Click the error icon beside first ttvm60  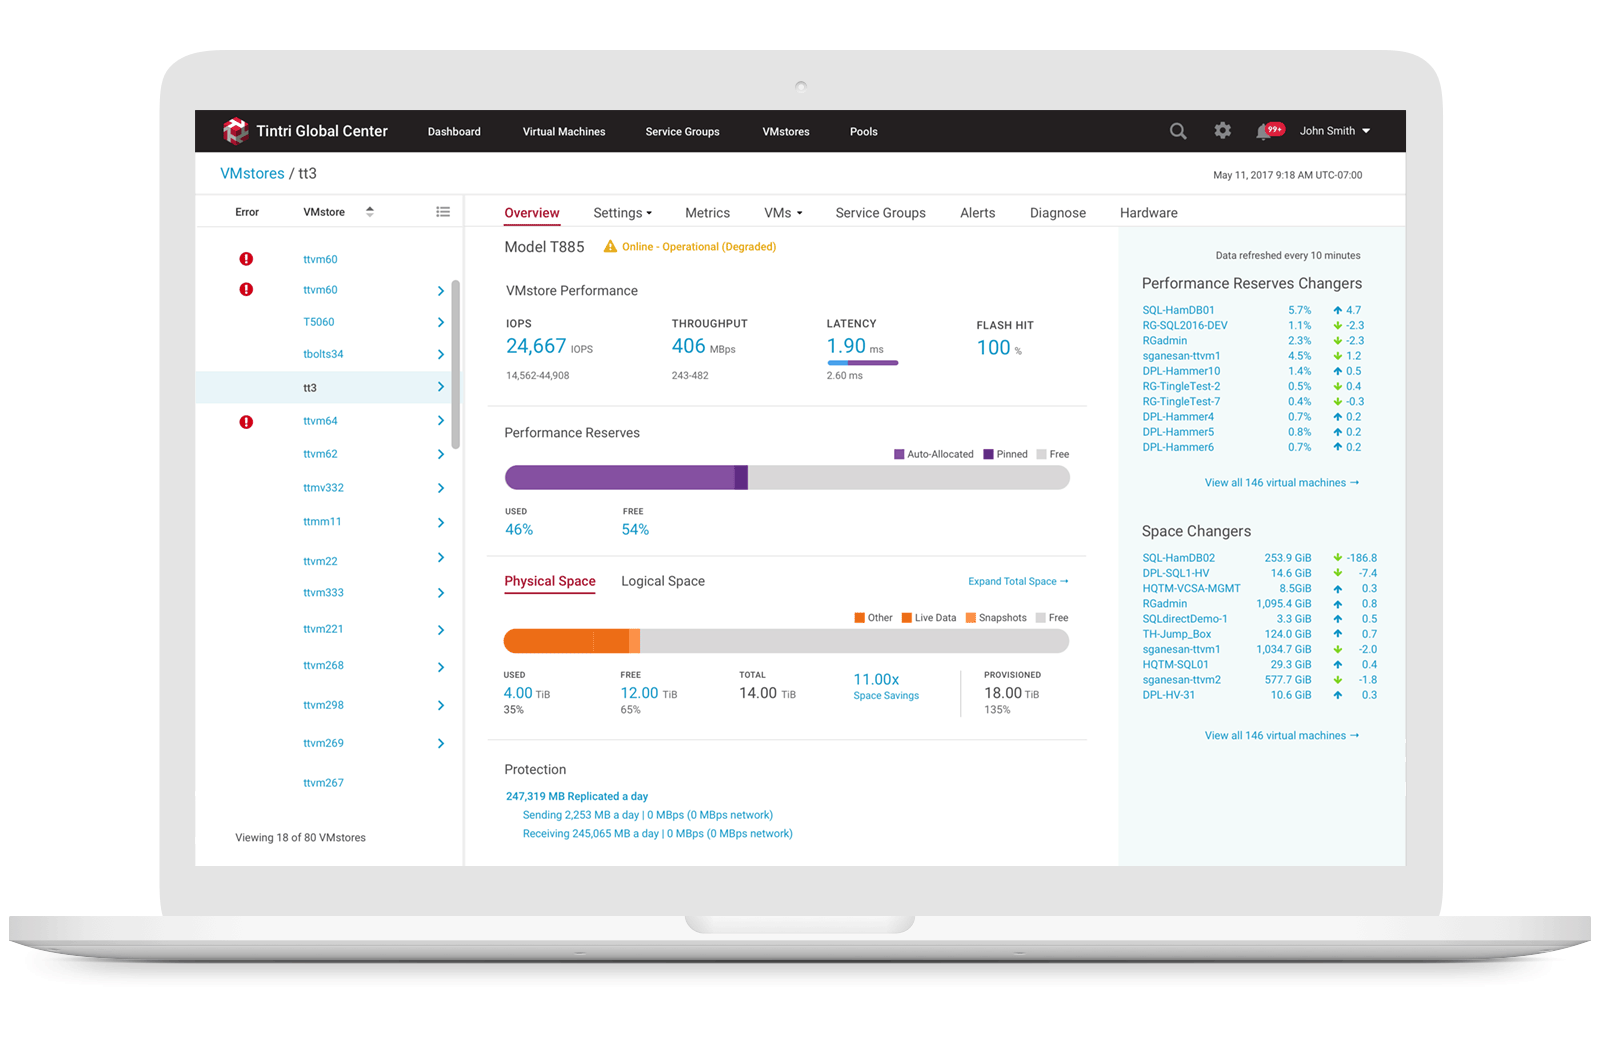coord(246,259)
